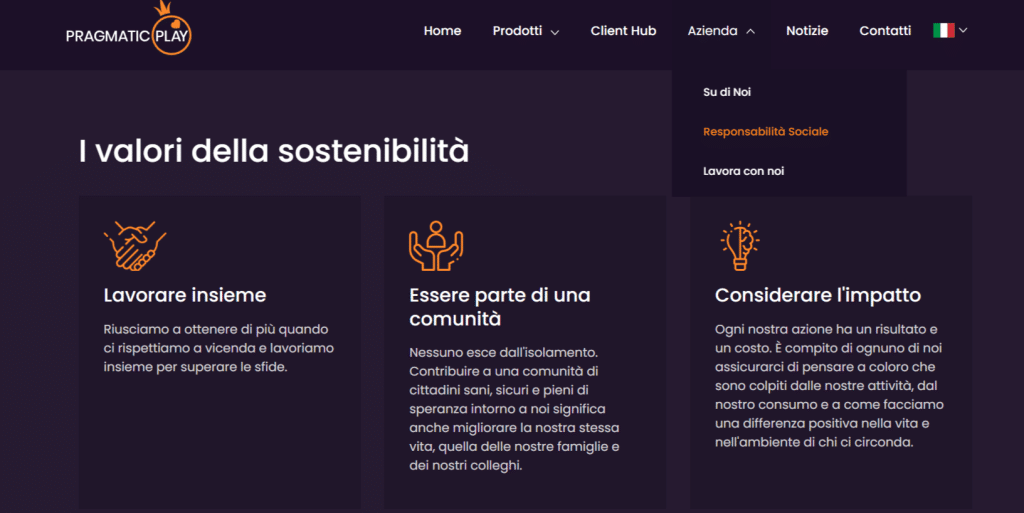Select Prodotti in the navigation bar
Viewport: 1024px width, 513px height.
pyautogui.click(x=517, y=31)
